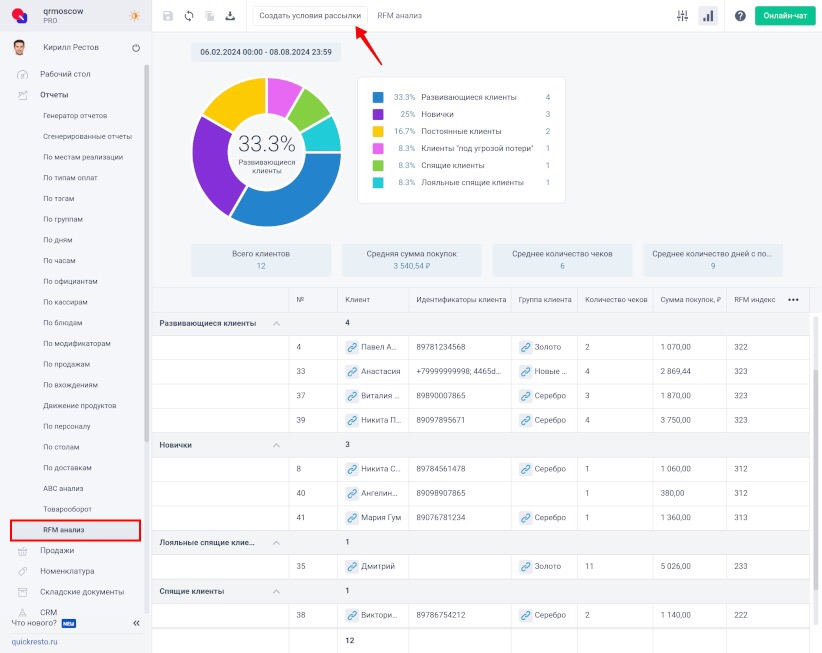Toggle the sun theme icon
This screenshot has width=822, height=653.
[x=134, y=16]
